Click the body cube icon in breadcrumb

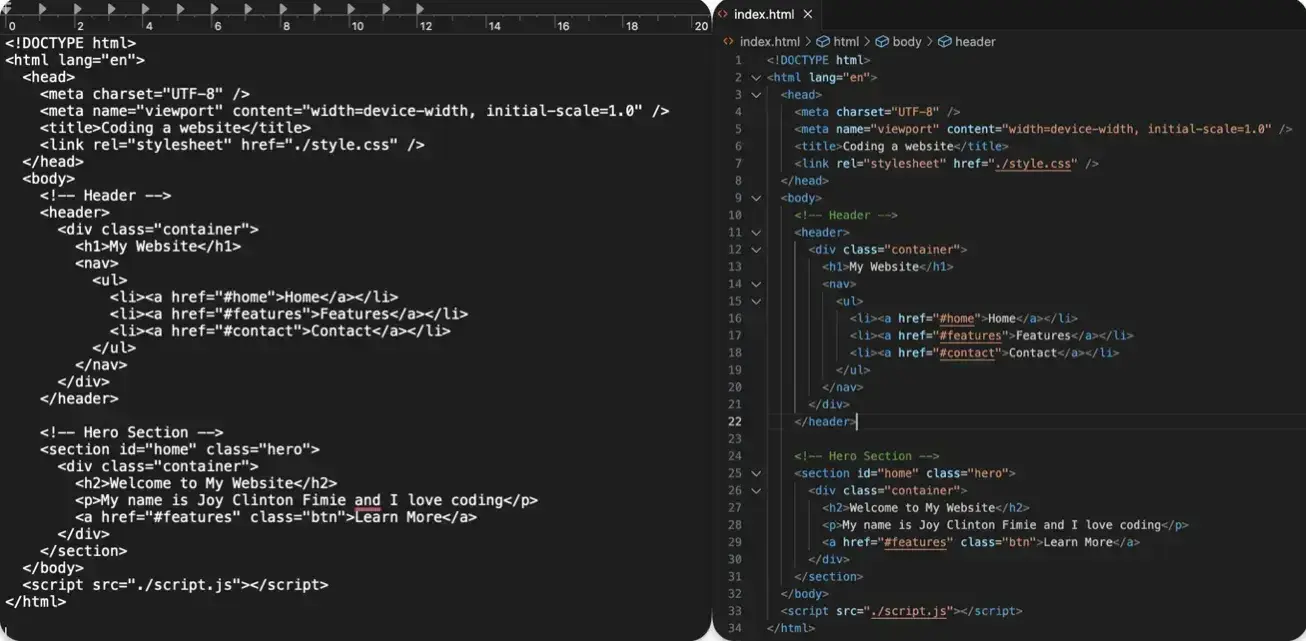(x=882, y=42)
